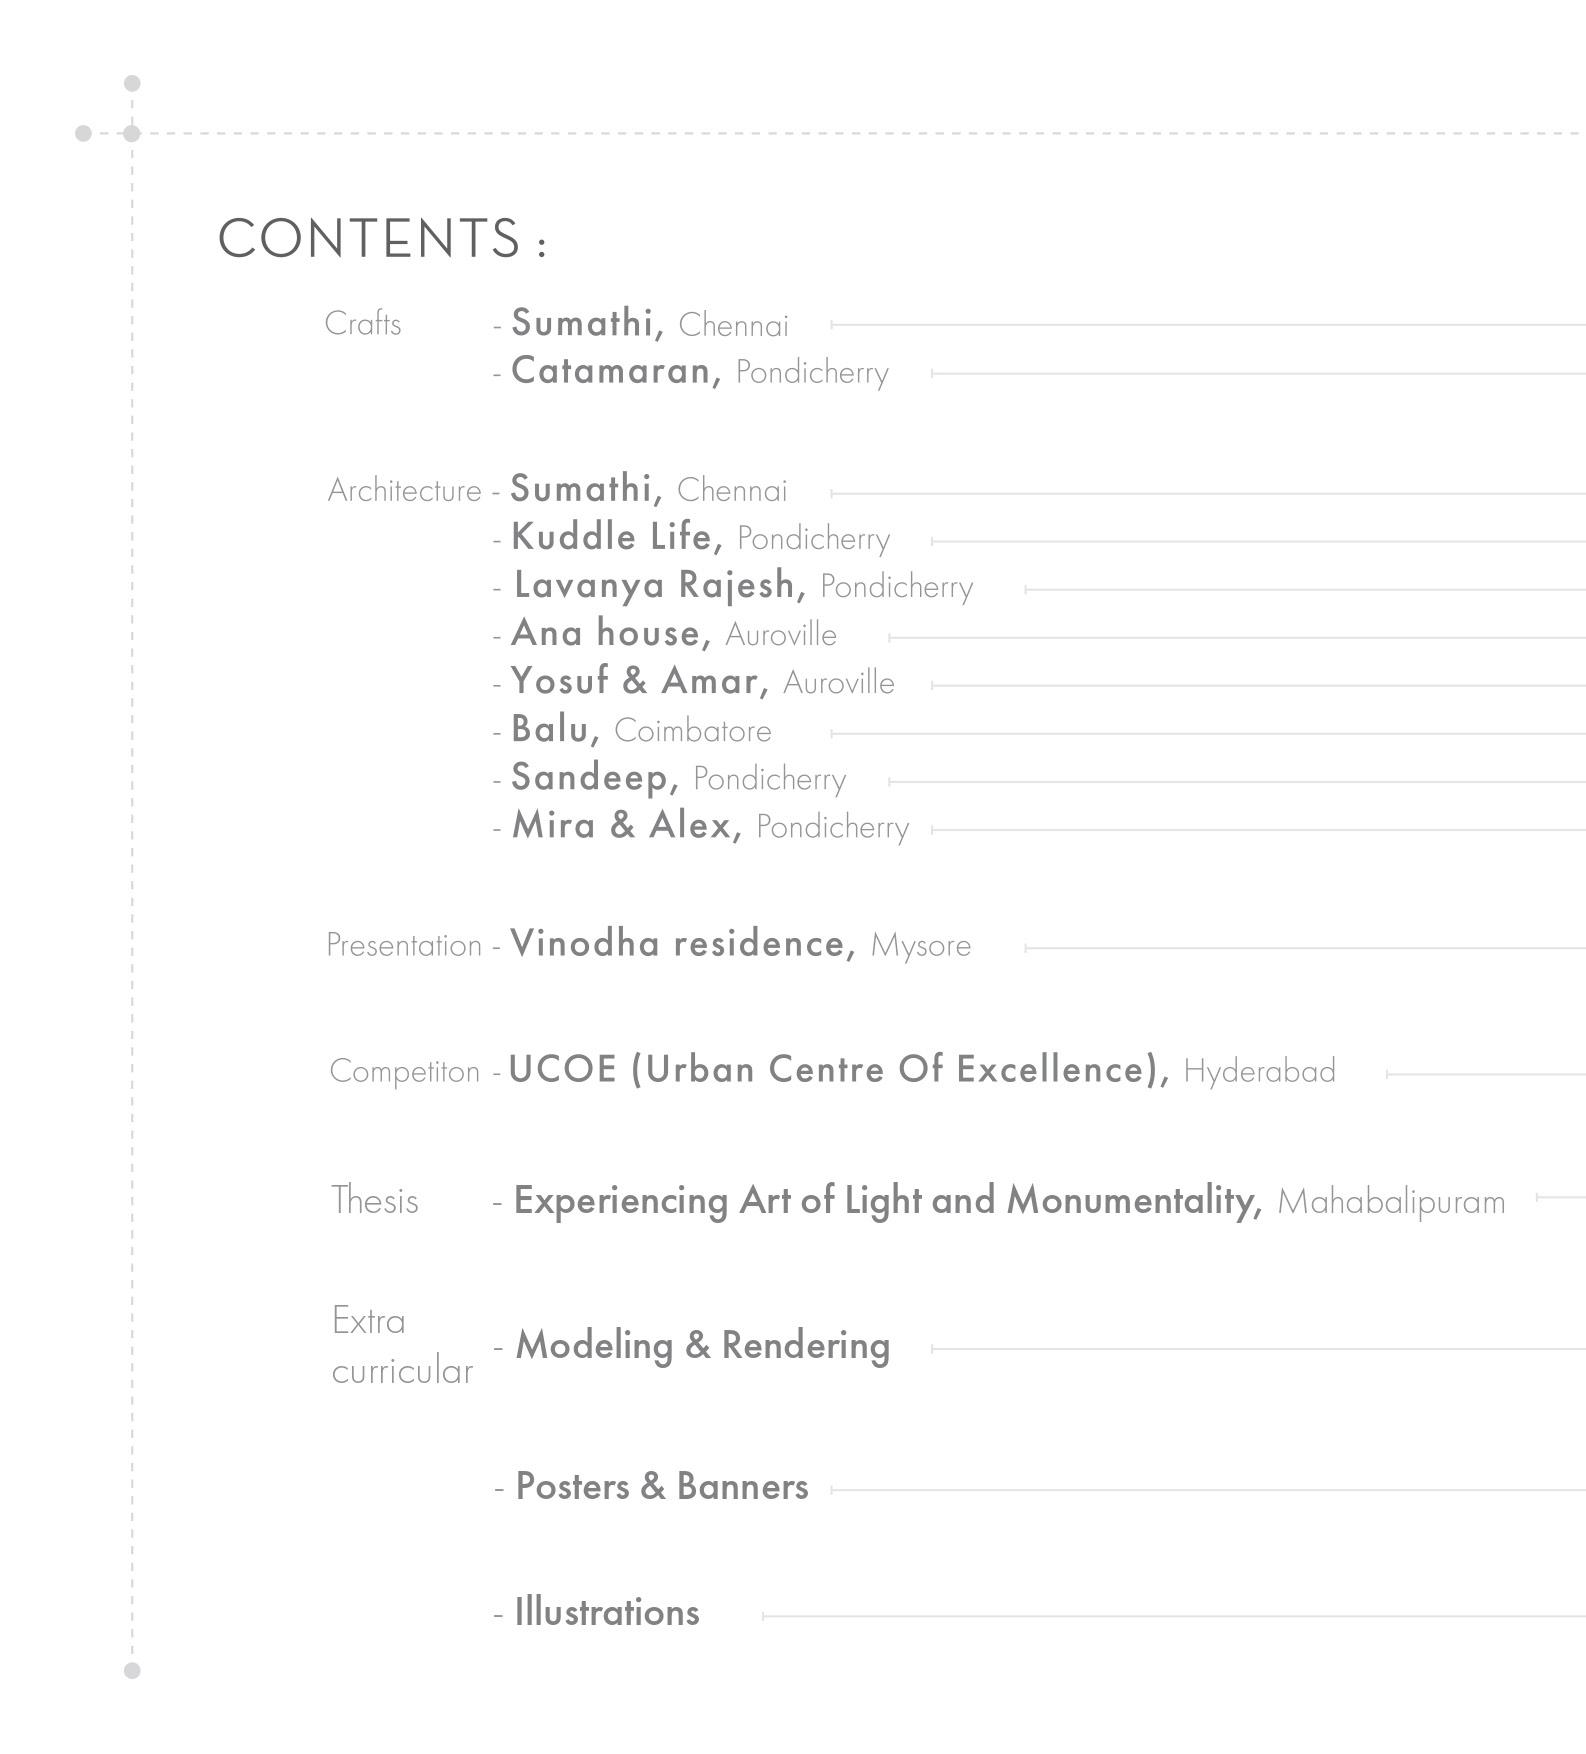Select the Catamaran, Pondicherry entry
The width and height of the screenshot is (1586, 1754).
point(700,372)
